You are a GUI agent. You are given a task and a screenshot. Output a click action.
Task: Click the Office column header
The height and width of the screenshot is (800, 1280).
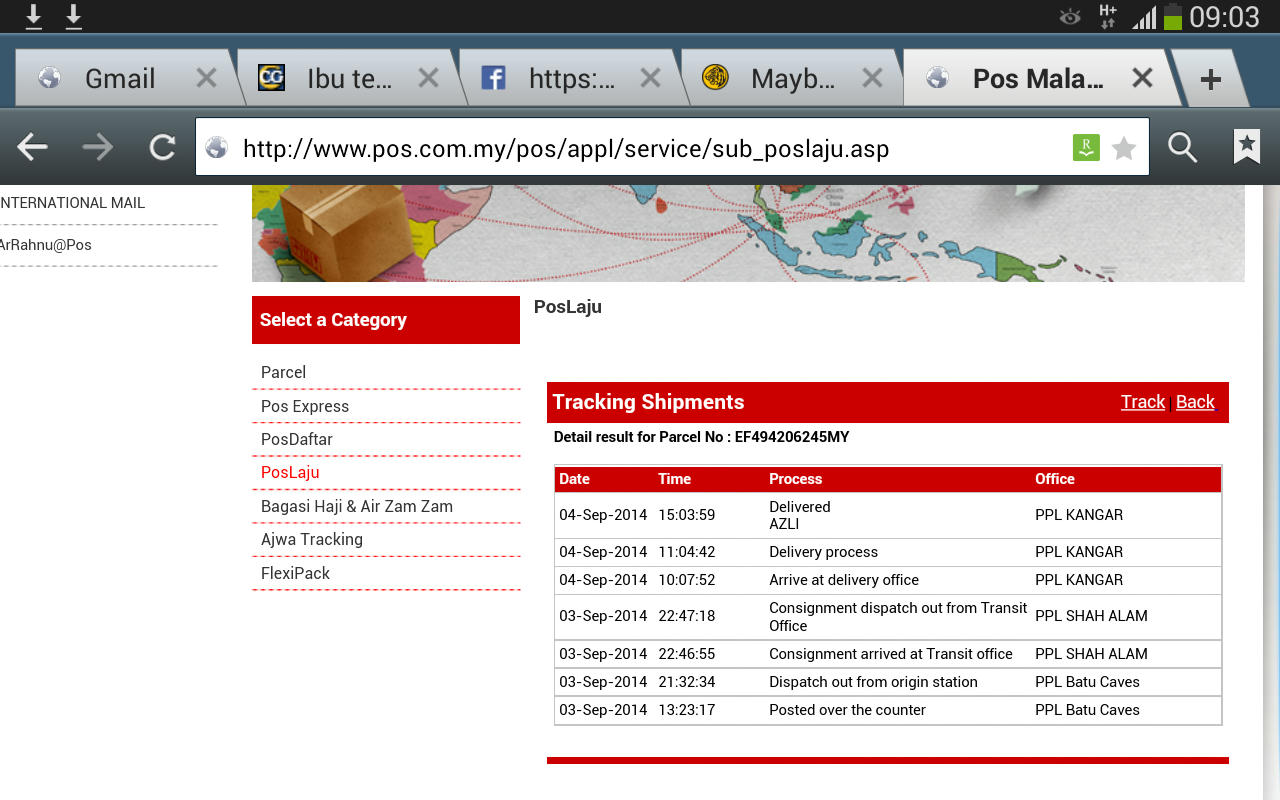[x=1055, y=479]
